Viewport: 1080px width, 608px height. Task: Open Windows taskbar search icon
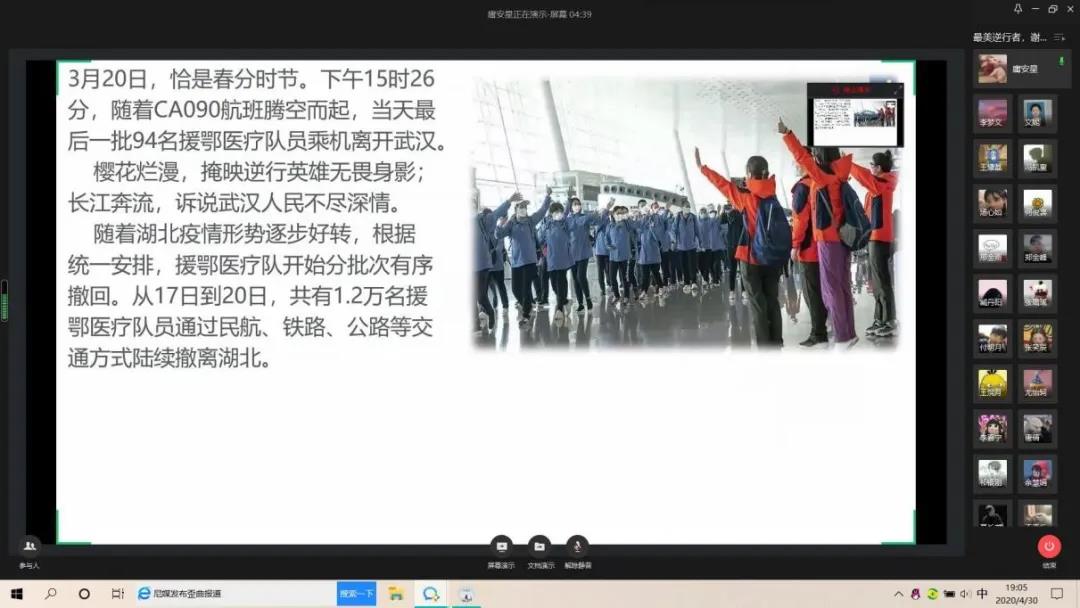point(50,594)
